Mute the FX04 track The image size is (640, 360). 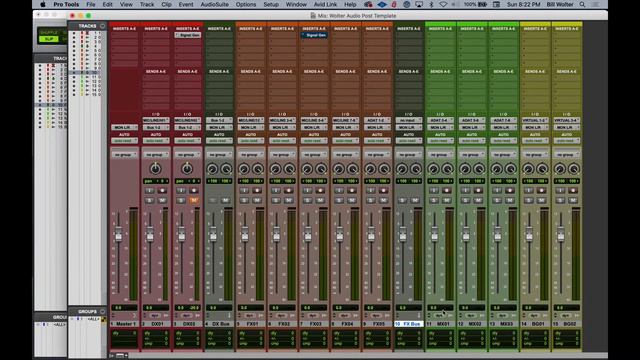pos(352,200)
